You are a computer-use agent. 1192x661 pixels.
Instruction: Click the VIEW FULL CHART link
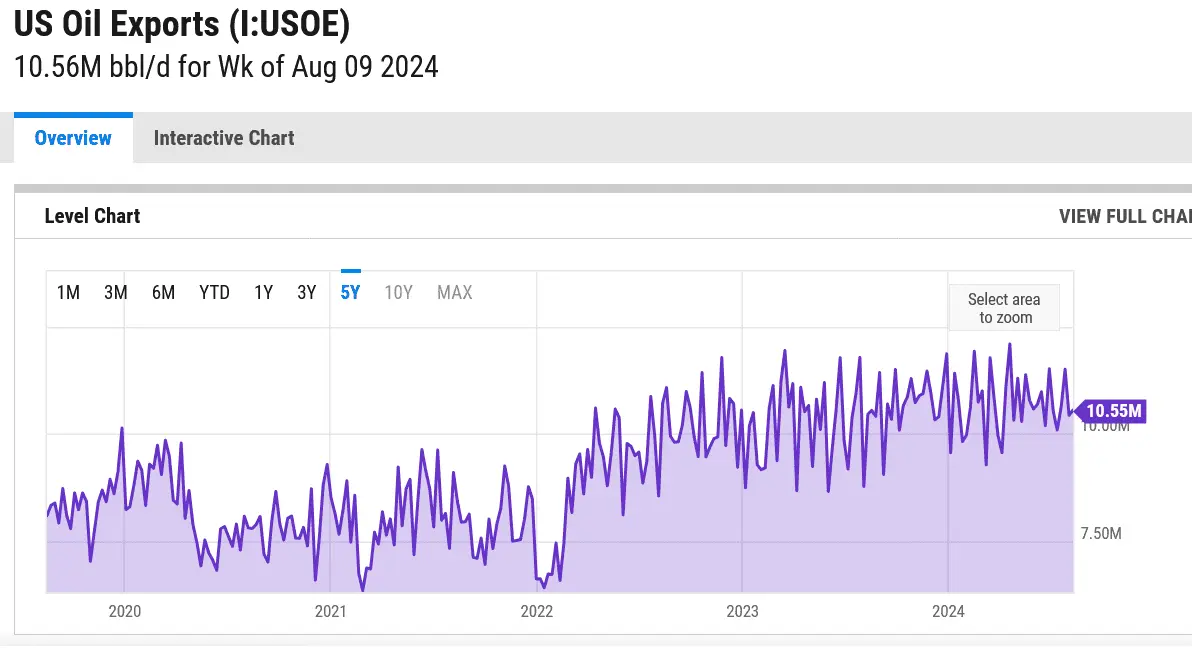(x=1124, y=216)
